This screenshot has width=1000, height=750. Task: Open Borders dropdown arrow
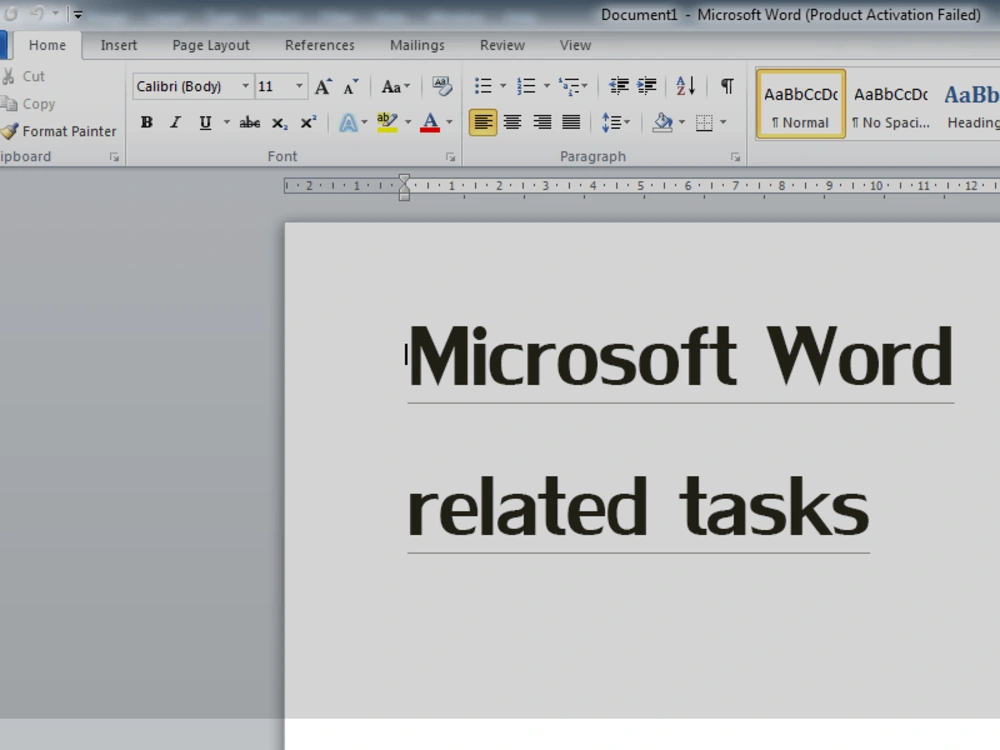tap(723, 122)
